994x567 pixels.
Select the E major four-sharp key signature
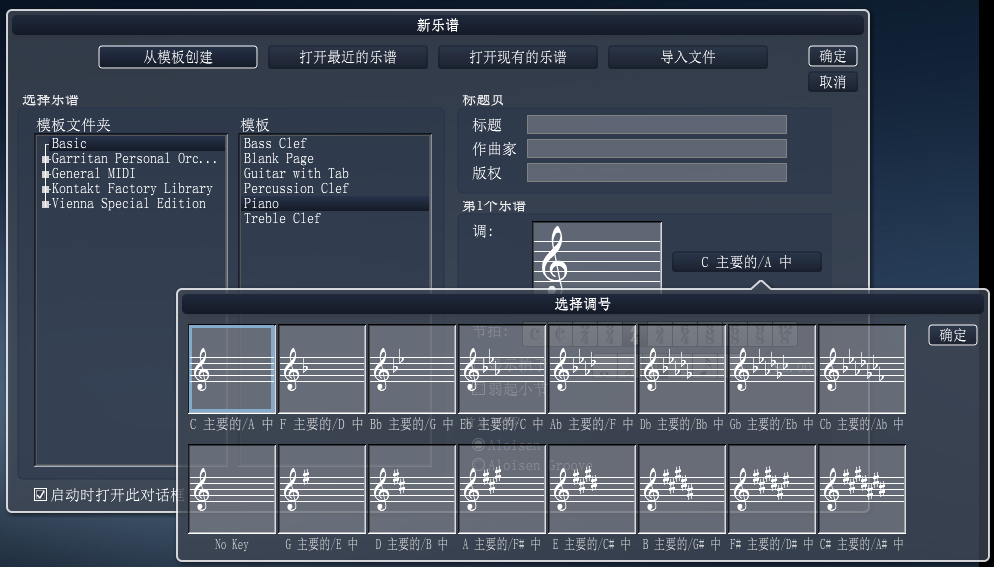pos(592,489)
